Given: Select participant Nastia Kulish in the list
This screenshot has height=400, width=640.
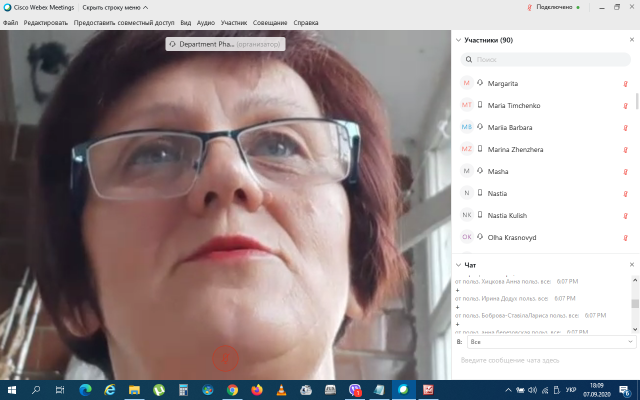Looking at the screenshot, I should (x=507, y=216).
